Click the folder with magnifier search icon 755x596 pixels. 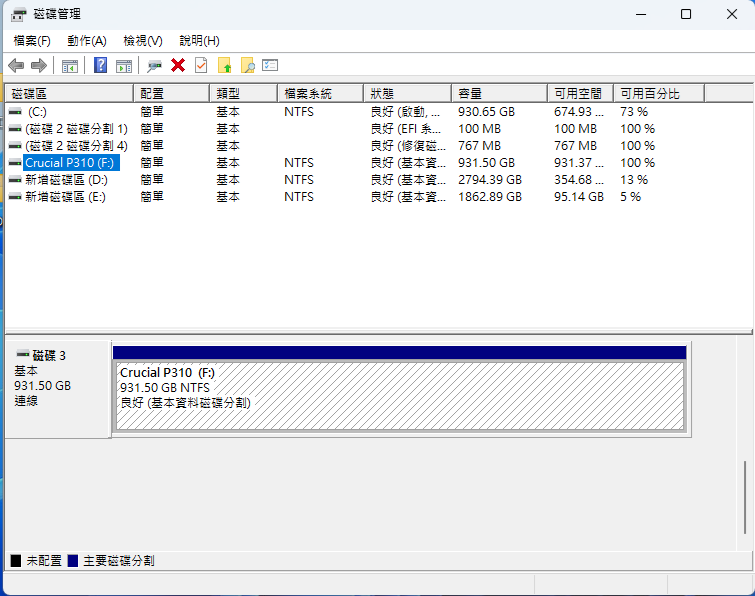coord(247,65)
